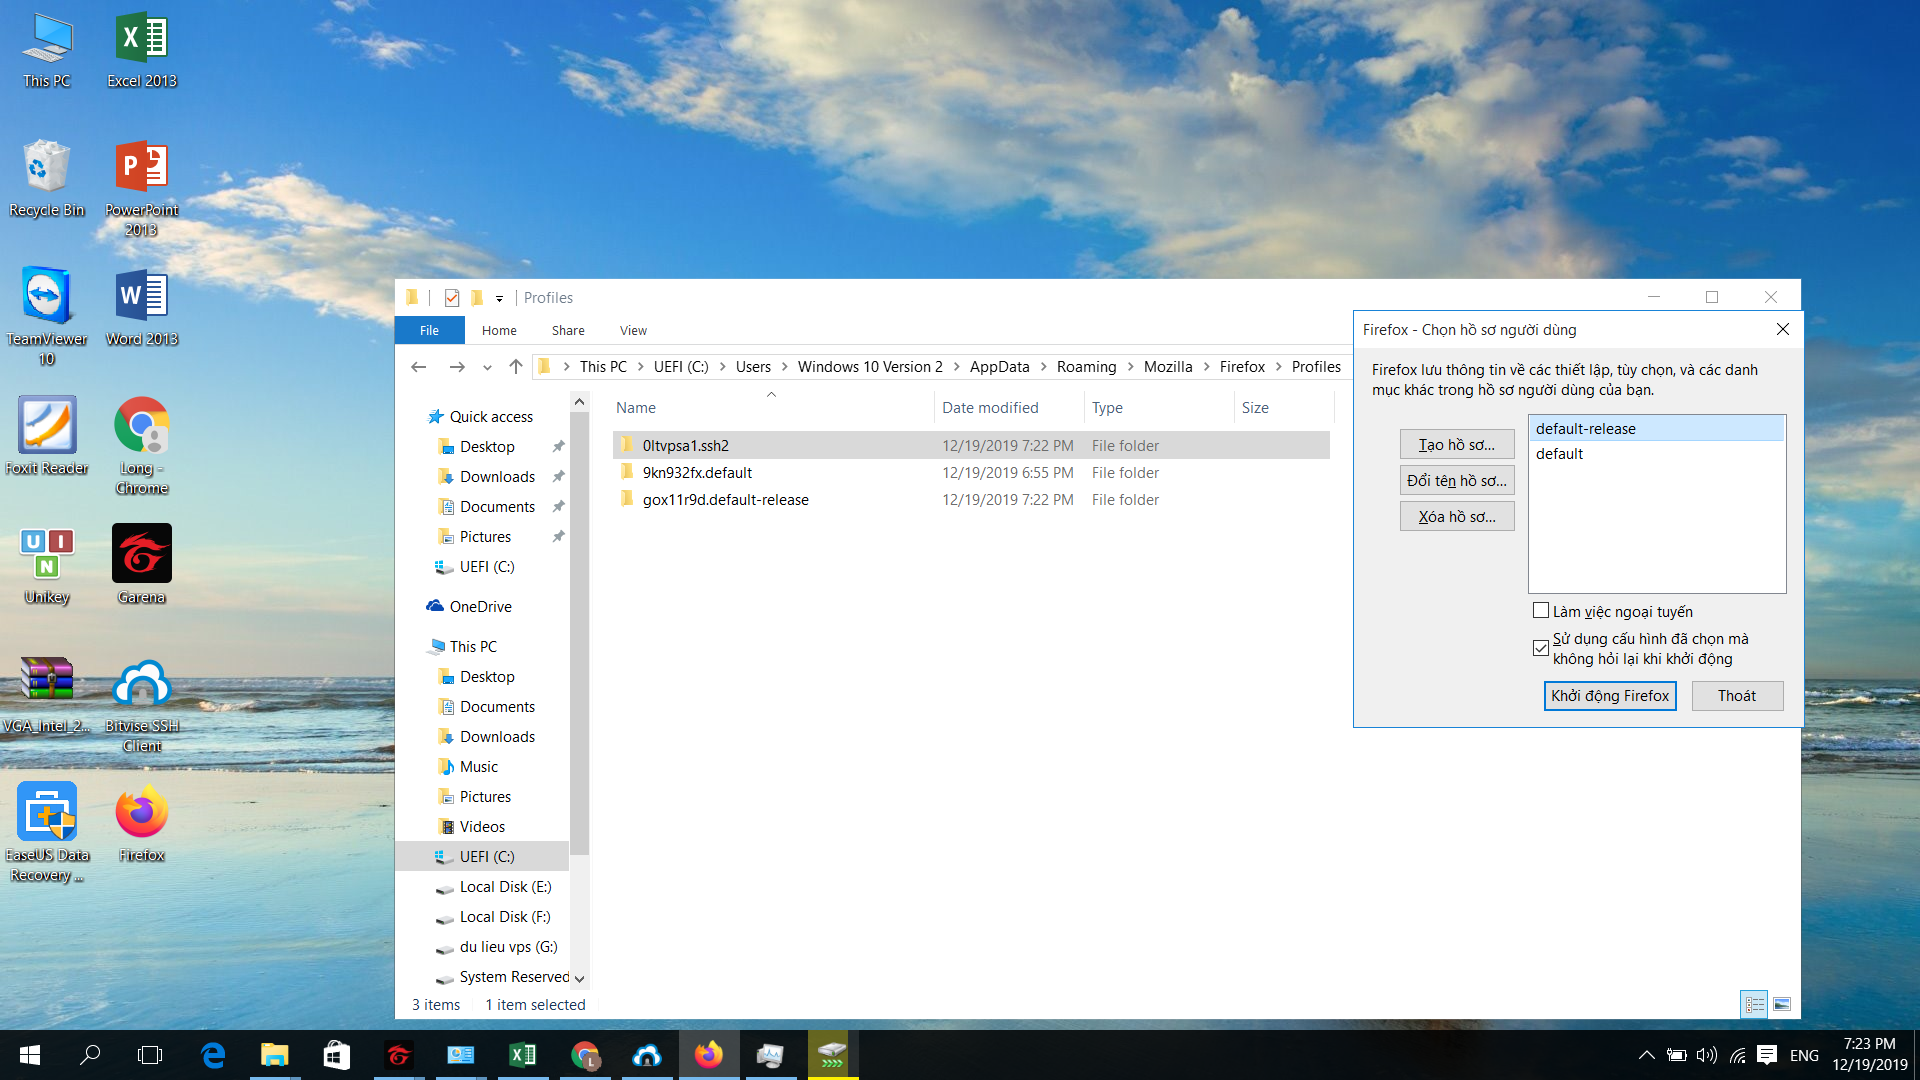Expand the Customize Quick Access Toolbar dropdown
1920x1080 pixels.
[x=499, y=299]
